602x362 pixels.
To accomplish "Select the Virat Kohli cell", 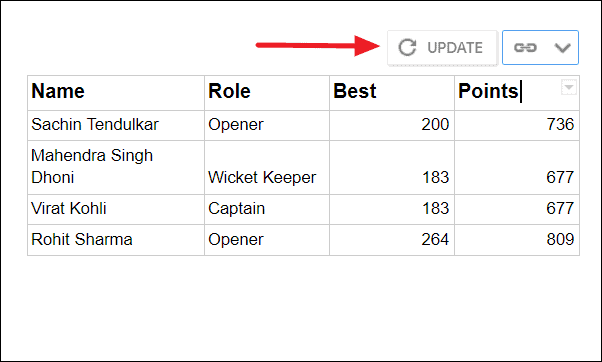I will tap(116, 209).
